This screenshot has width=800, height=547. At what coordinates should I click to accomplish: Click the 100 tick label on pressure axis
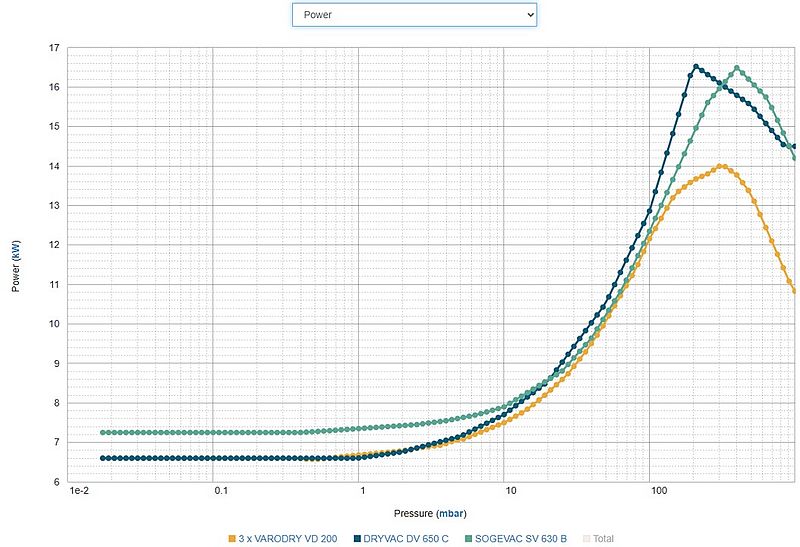[x=657, y=492]
